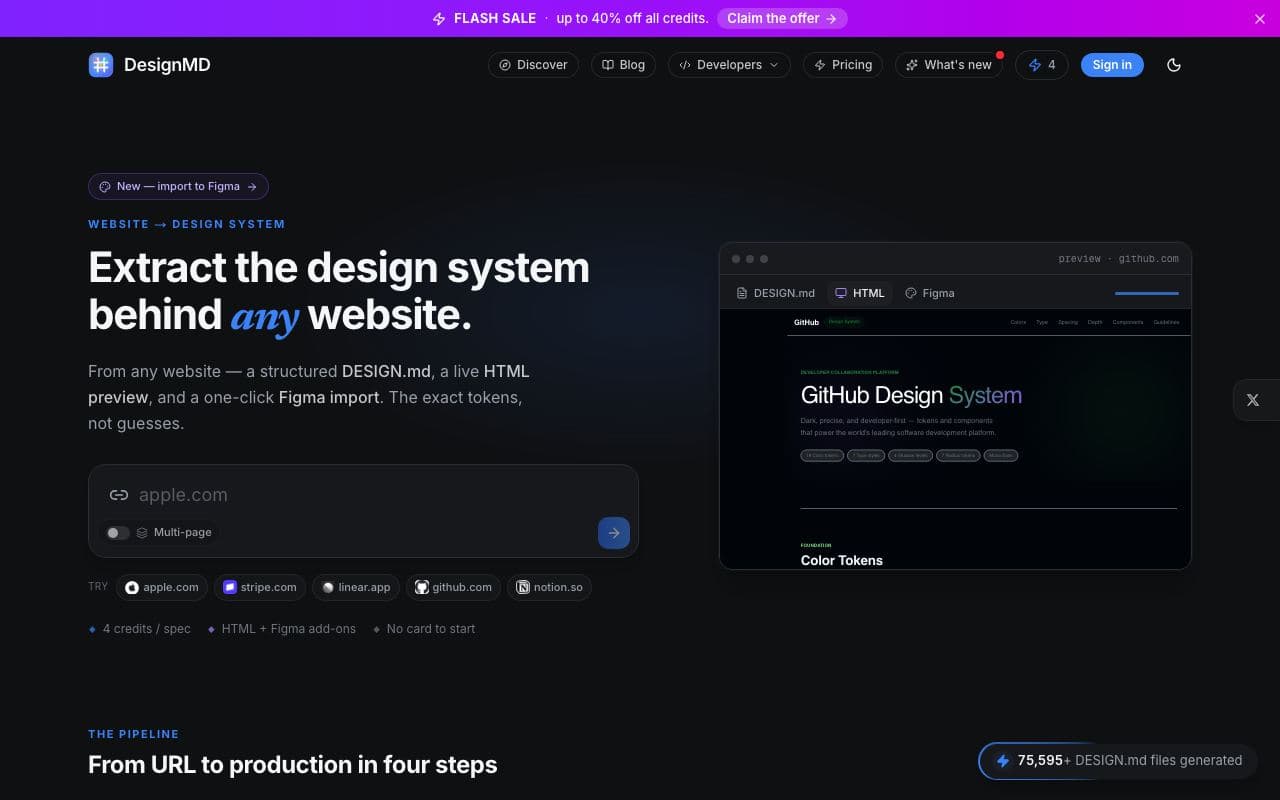Open the Pricing page
Screen dimensions: 1280x800
(843, 65)
